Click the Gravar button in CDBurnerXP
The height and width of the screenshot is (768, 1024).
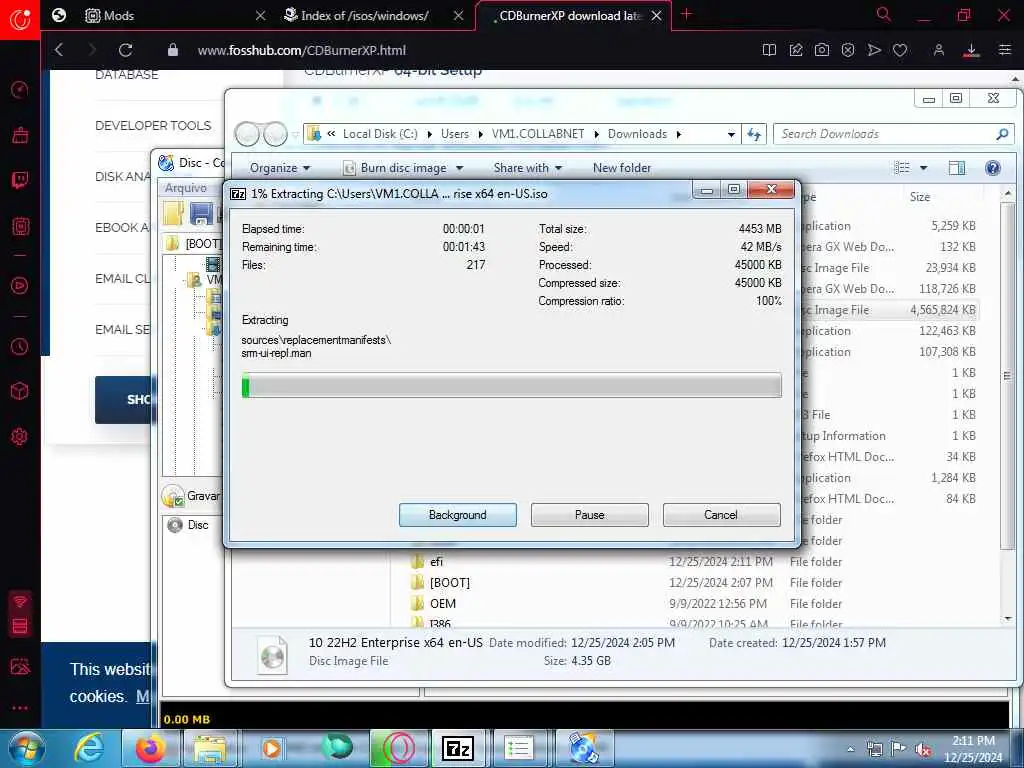(x=192, y=496)
